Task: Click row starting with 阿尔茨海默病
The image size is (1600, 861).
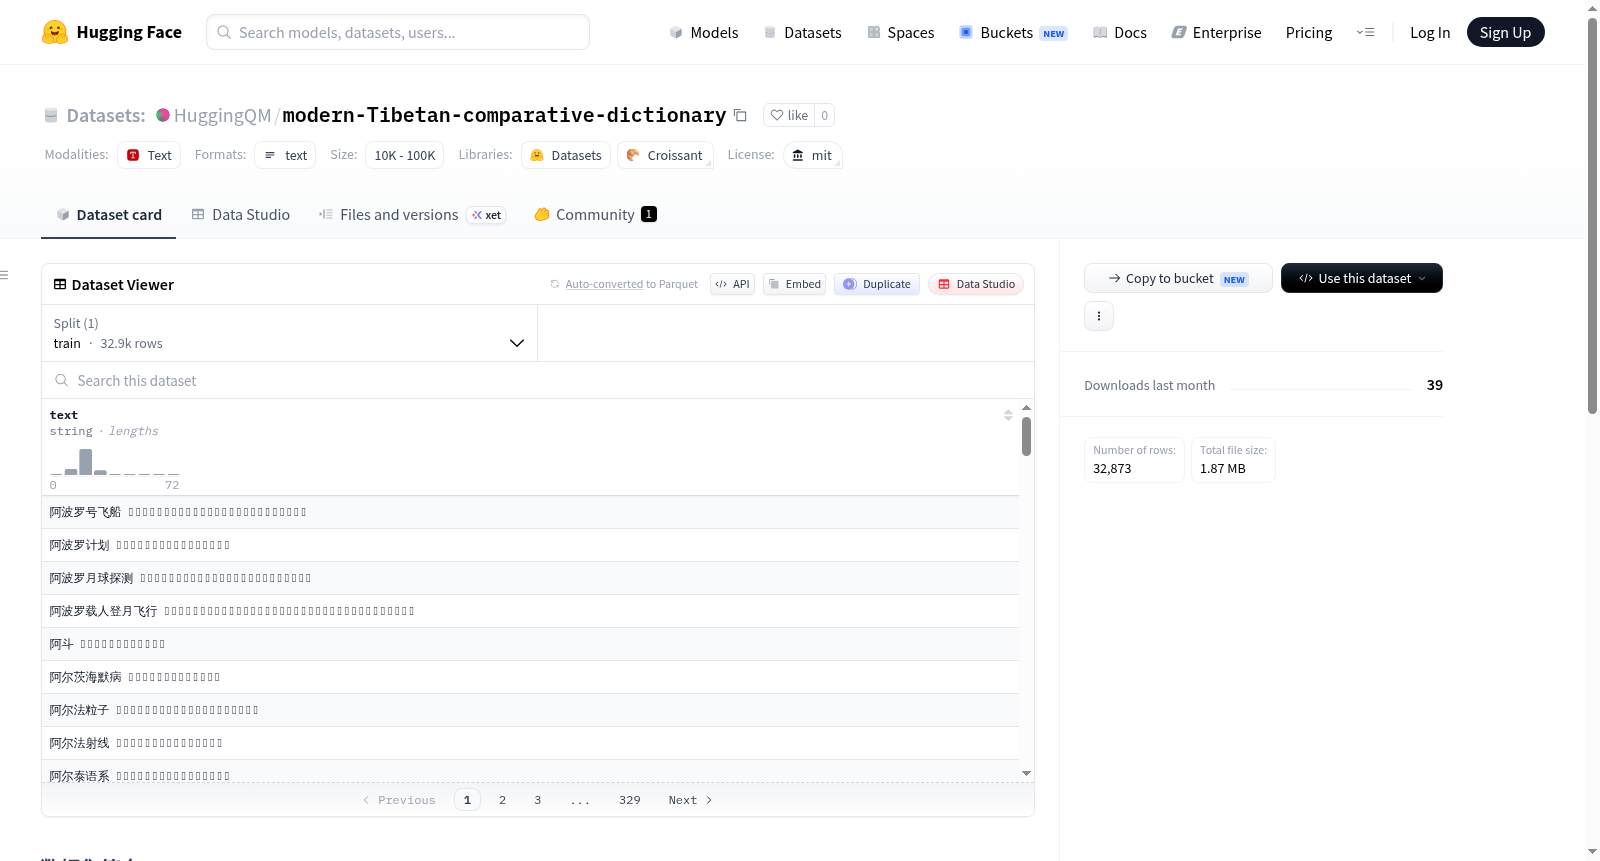Action: click(x=530, y=677)
